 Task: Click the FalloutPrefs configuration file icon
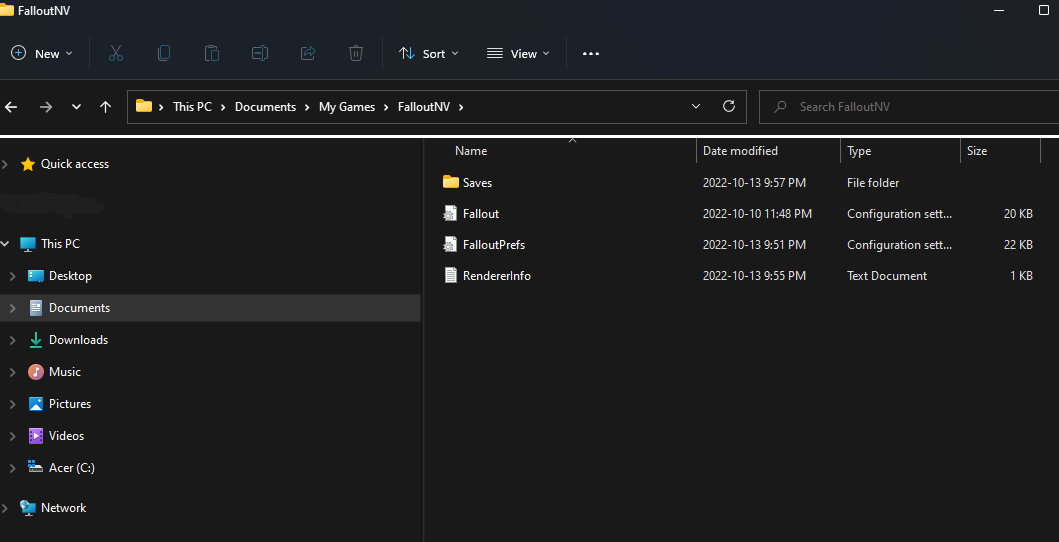click(450, 244)
